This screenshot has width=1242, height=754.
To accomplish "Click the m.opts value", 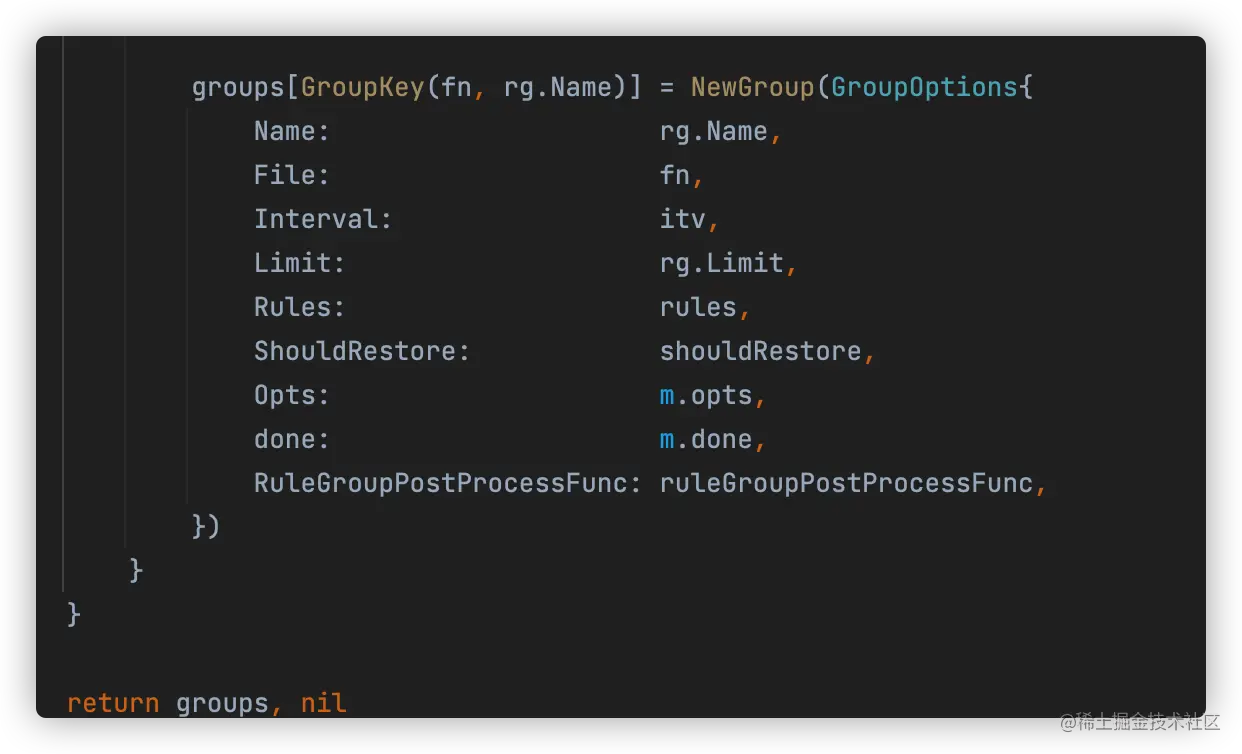I will (706, 395).
